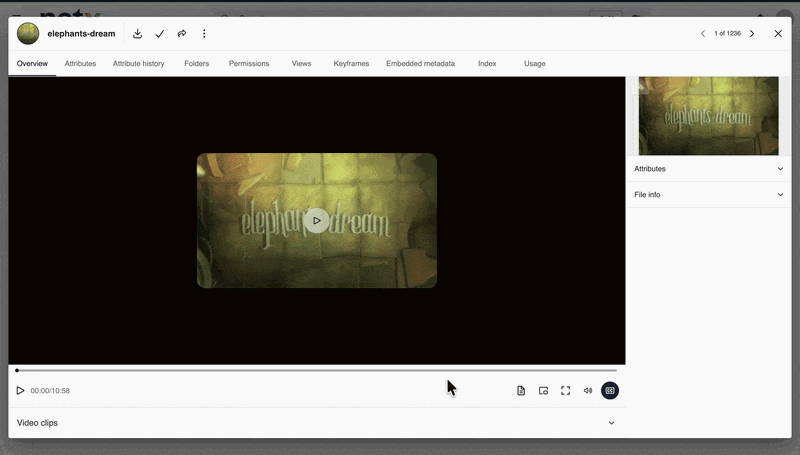The image size is (800, 455).
Task: Click the play button beside the timecode
Action: click(20, 391)
